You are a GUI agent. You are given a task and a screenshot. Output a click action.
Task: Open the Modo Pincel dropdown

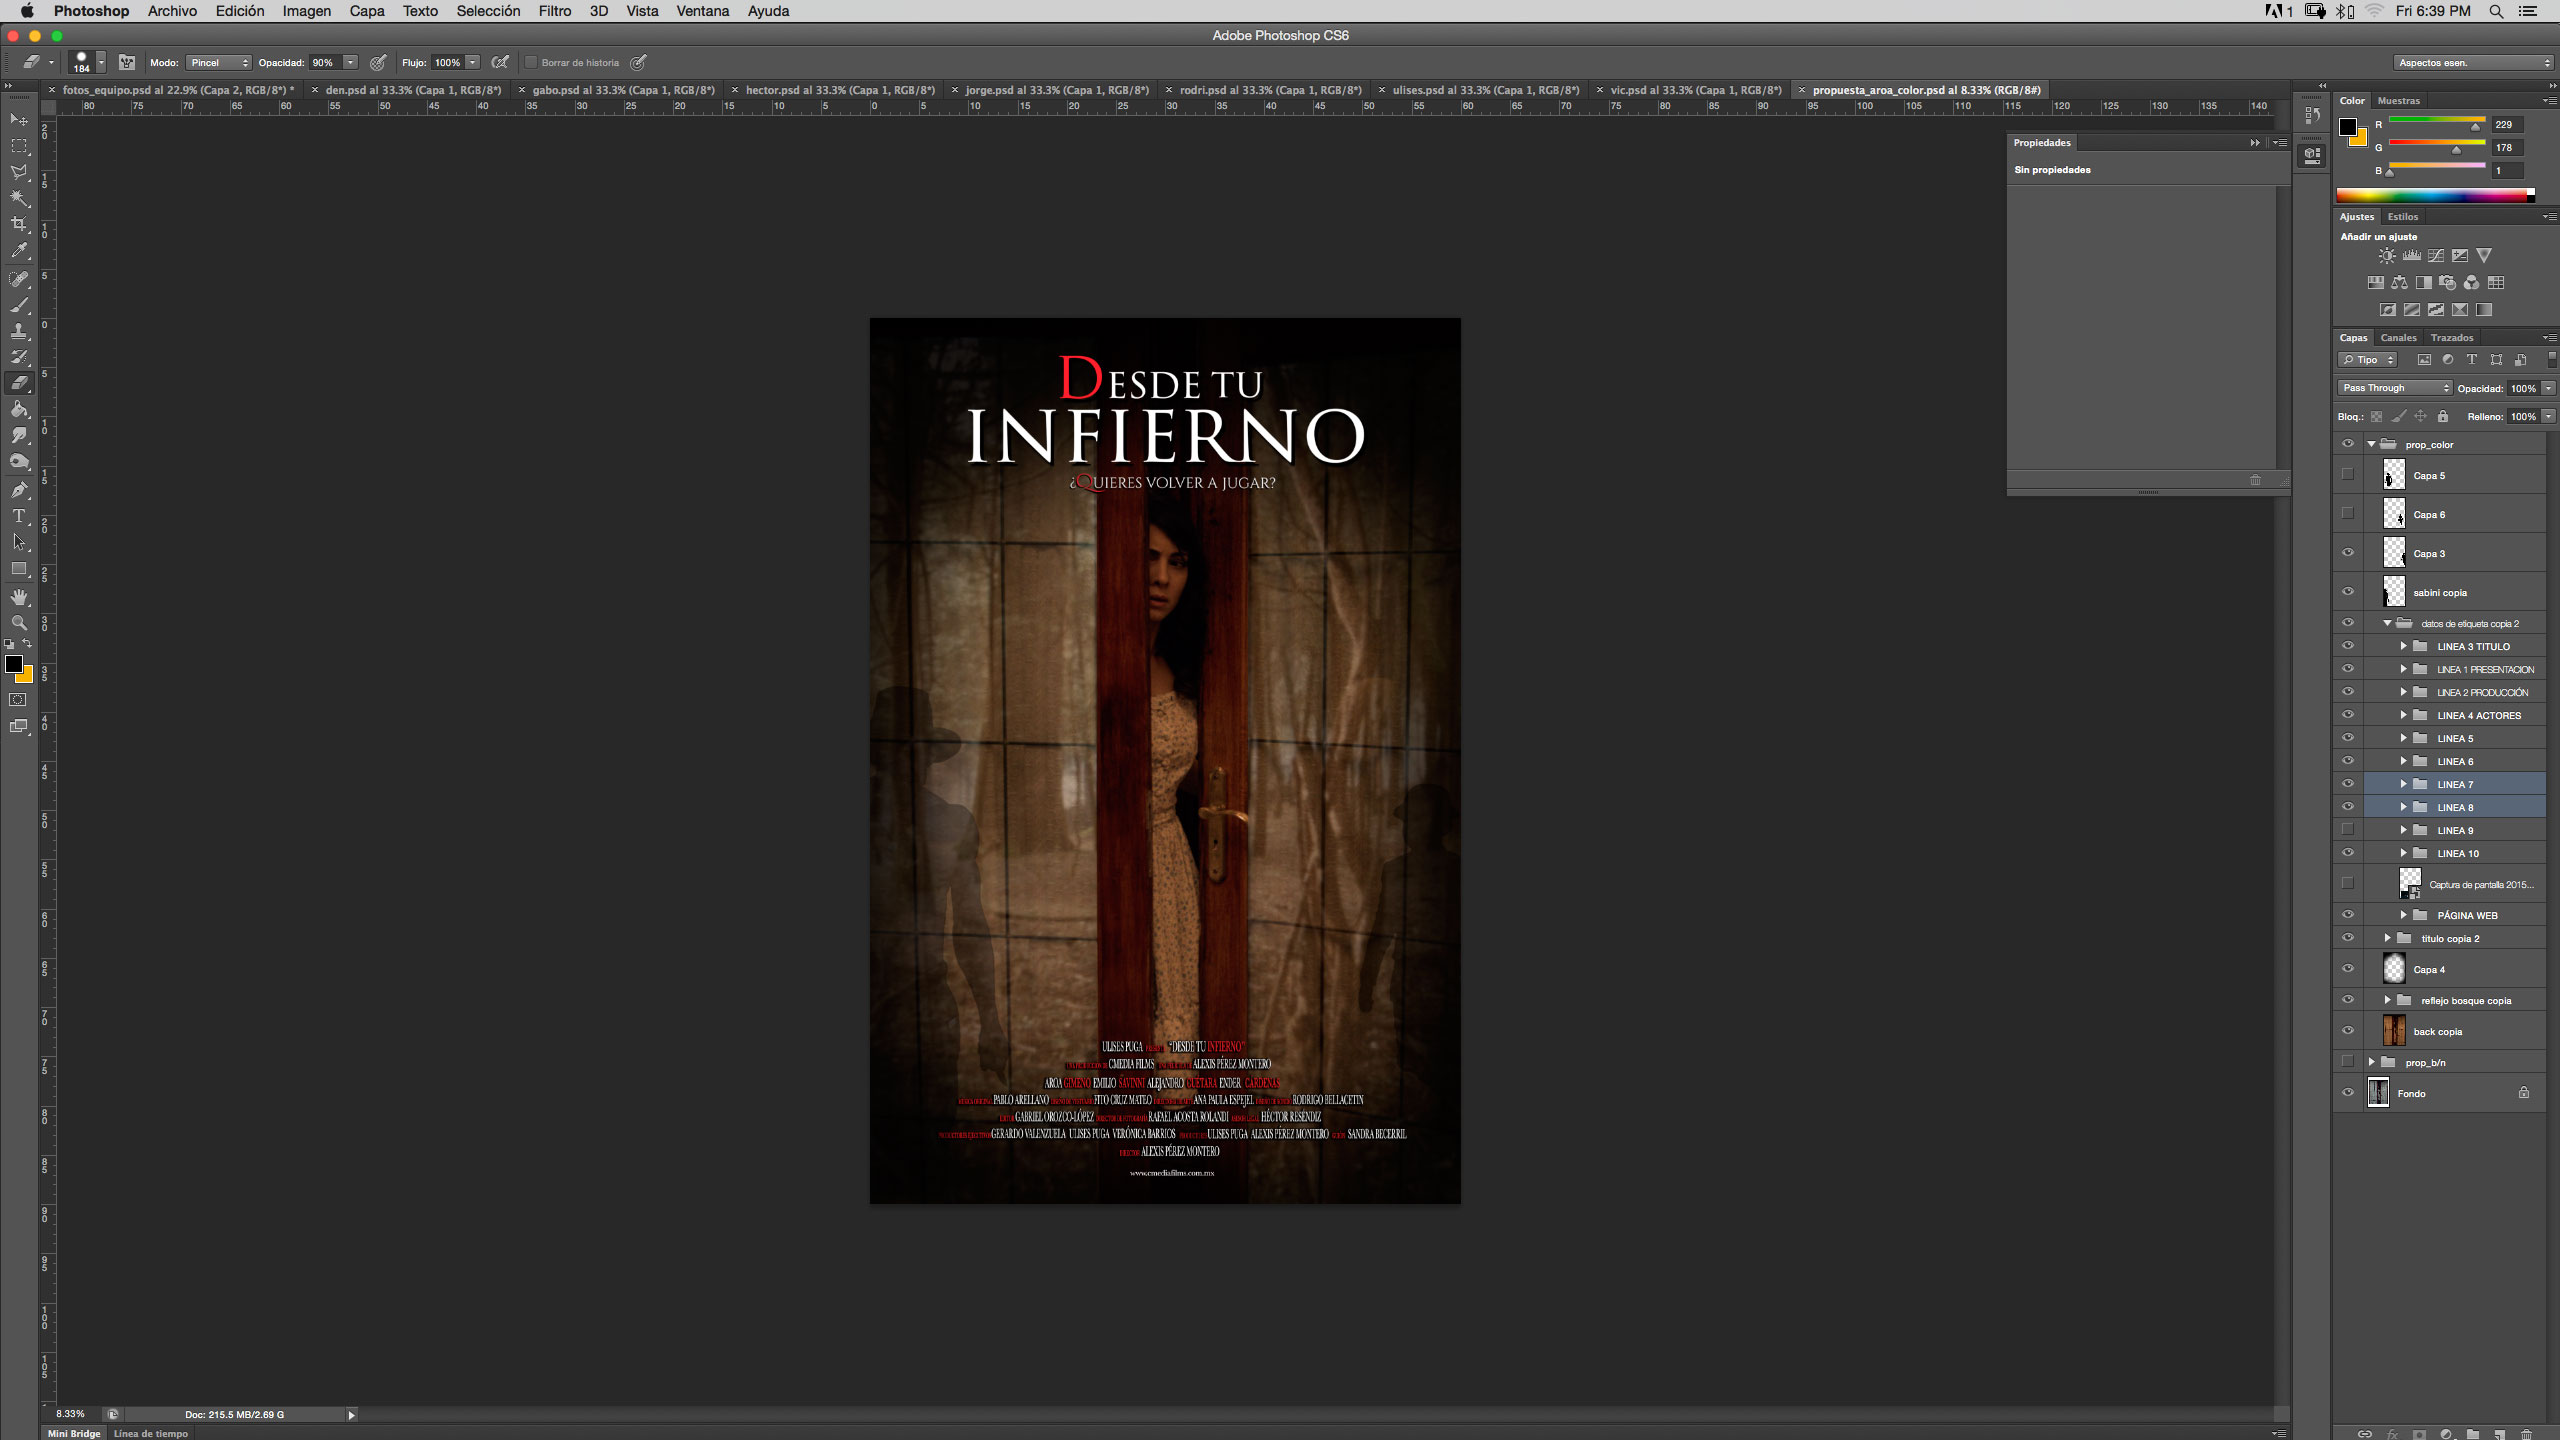click(x=219, y=63)
